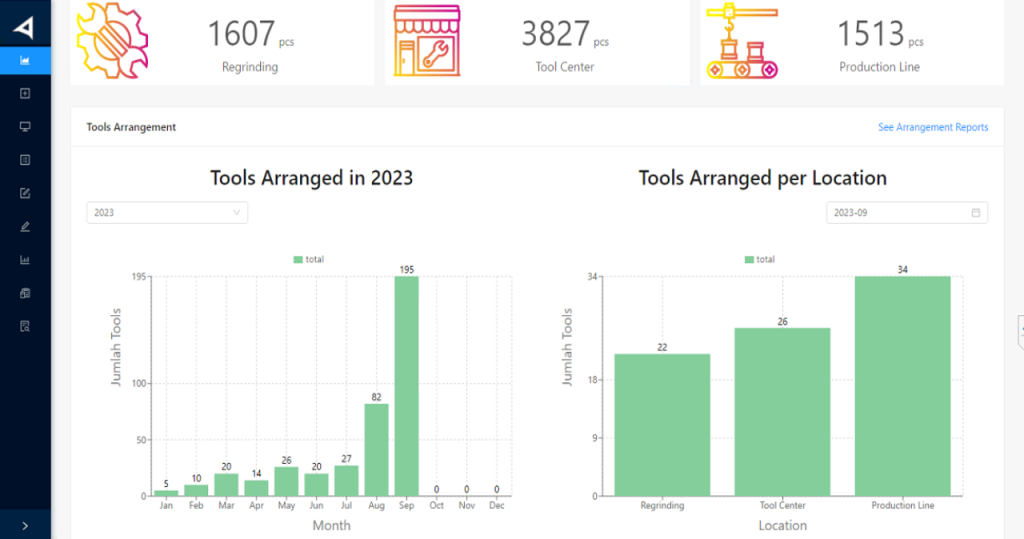Click the Regrinding gear and wrench card icon
1024x539 pixels.
[113, 40]
